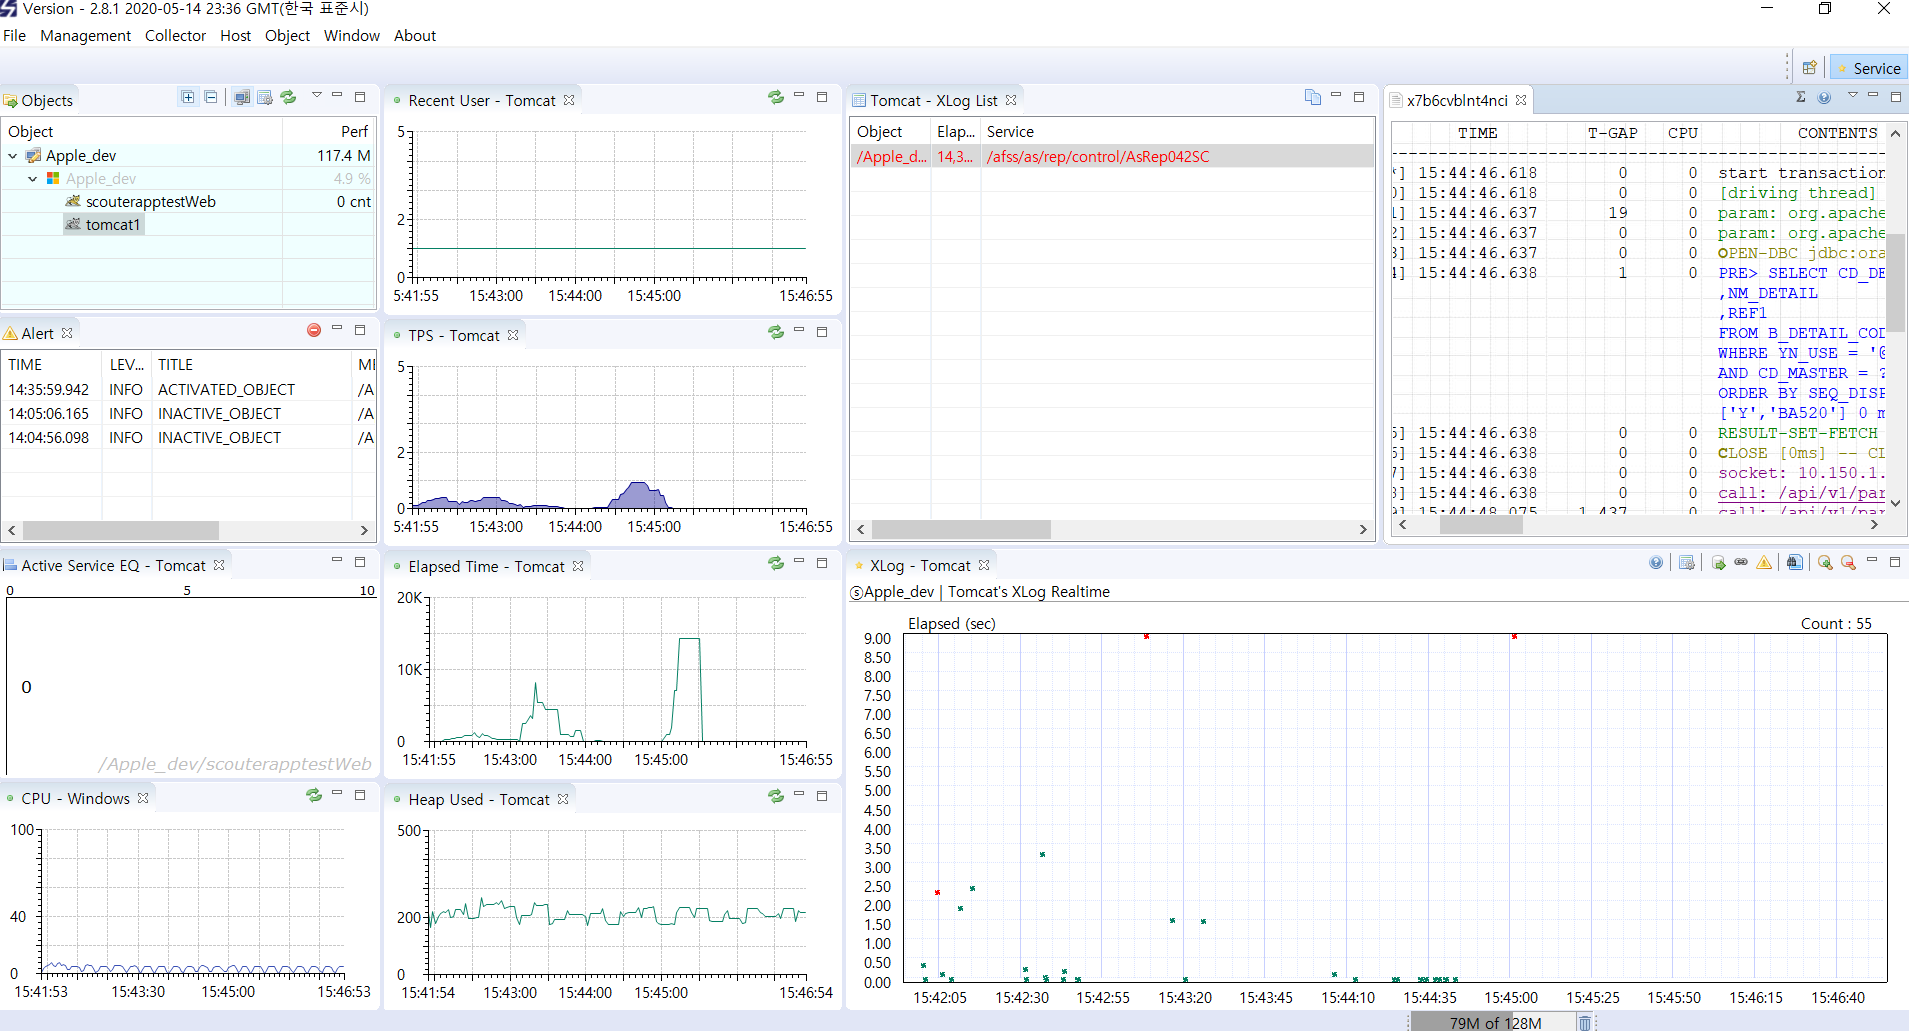
Task: Follow the call: /api/v1/par link
Action: [1802, 493]
